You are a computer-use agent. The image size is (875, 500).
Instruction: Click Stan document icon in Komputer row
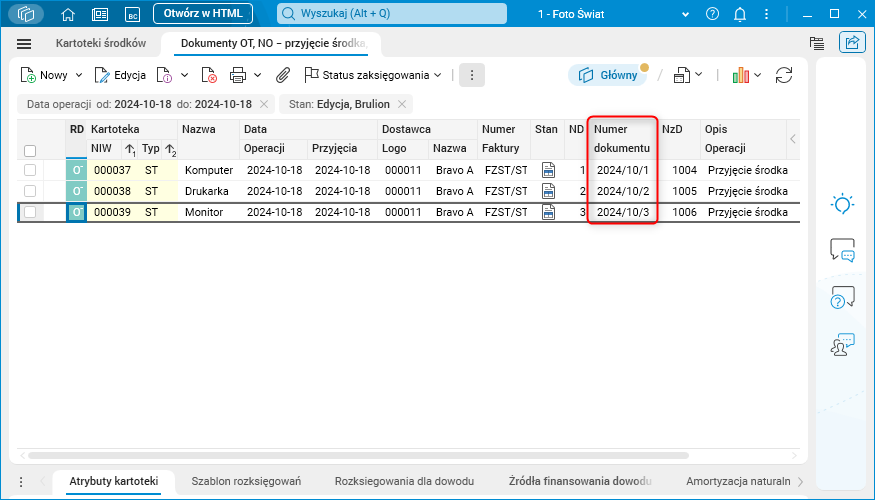pyautogui.click(x=549, y=170)
